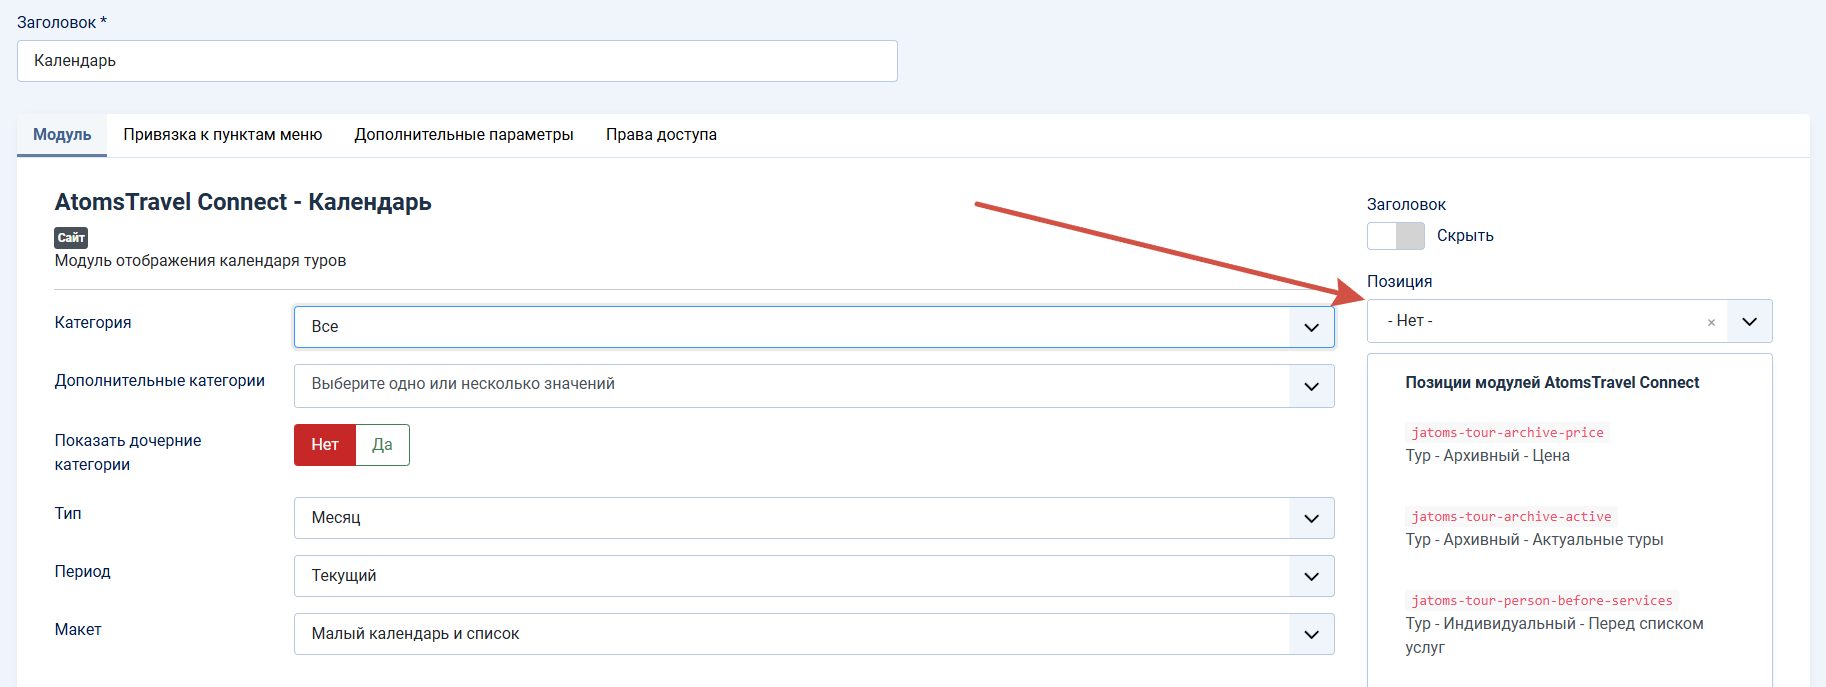Open the Позиция dropdown arrow
The height and width of the screenshot is (687, 1826).
click(x=1749, y=322)
